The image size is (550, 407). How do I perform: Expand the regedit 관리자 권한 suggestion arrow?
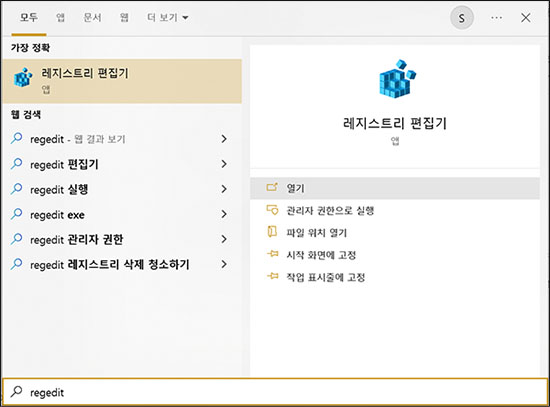224,239
